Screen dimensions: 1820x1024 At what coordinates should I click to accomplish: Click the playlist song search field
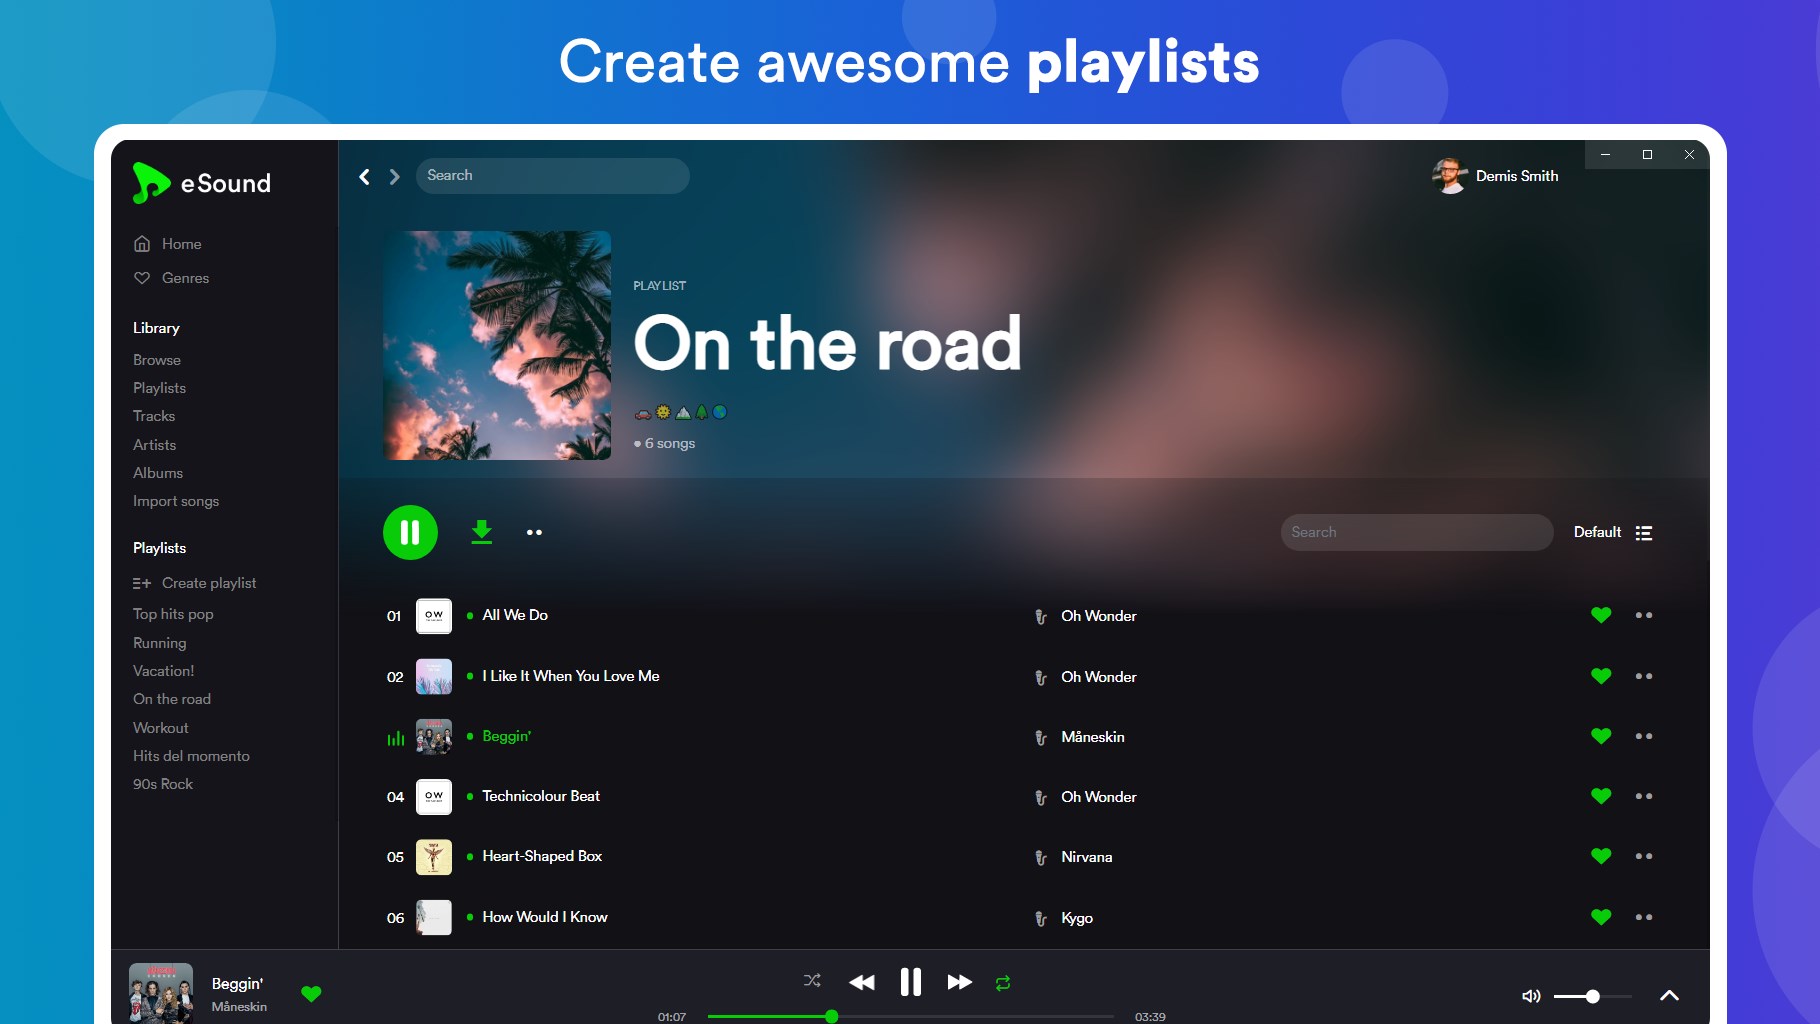click(1417, 532)
